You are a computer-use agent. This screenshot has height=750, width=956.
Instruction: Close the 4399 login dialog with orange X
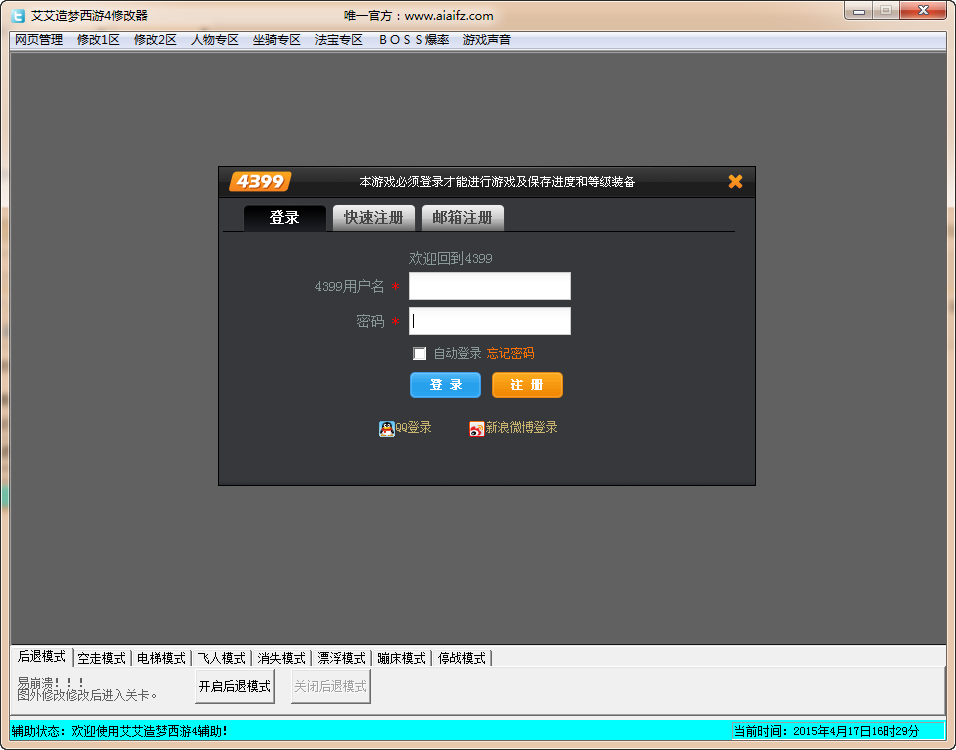(x=735, y=181)
